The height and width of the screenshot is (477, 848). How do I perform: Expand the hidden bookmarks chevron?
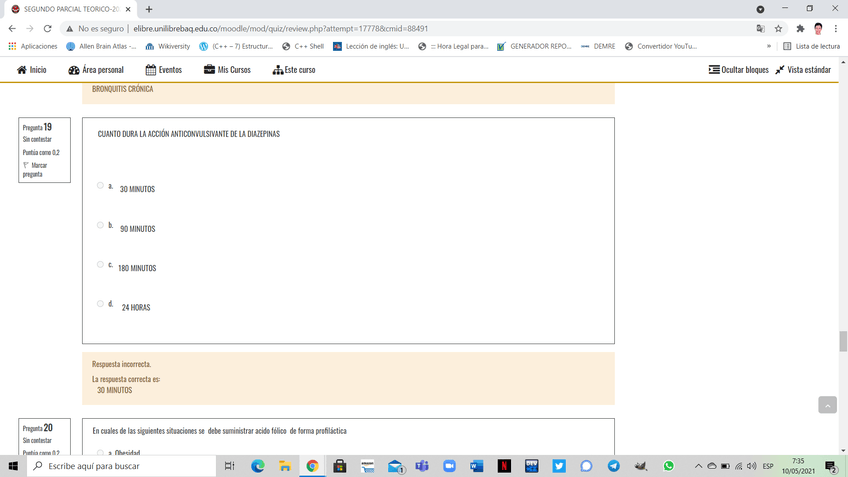(x=768, y=47)
